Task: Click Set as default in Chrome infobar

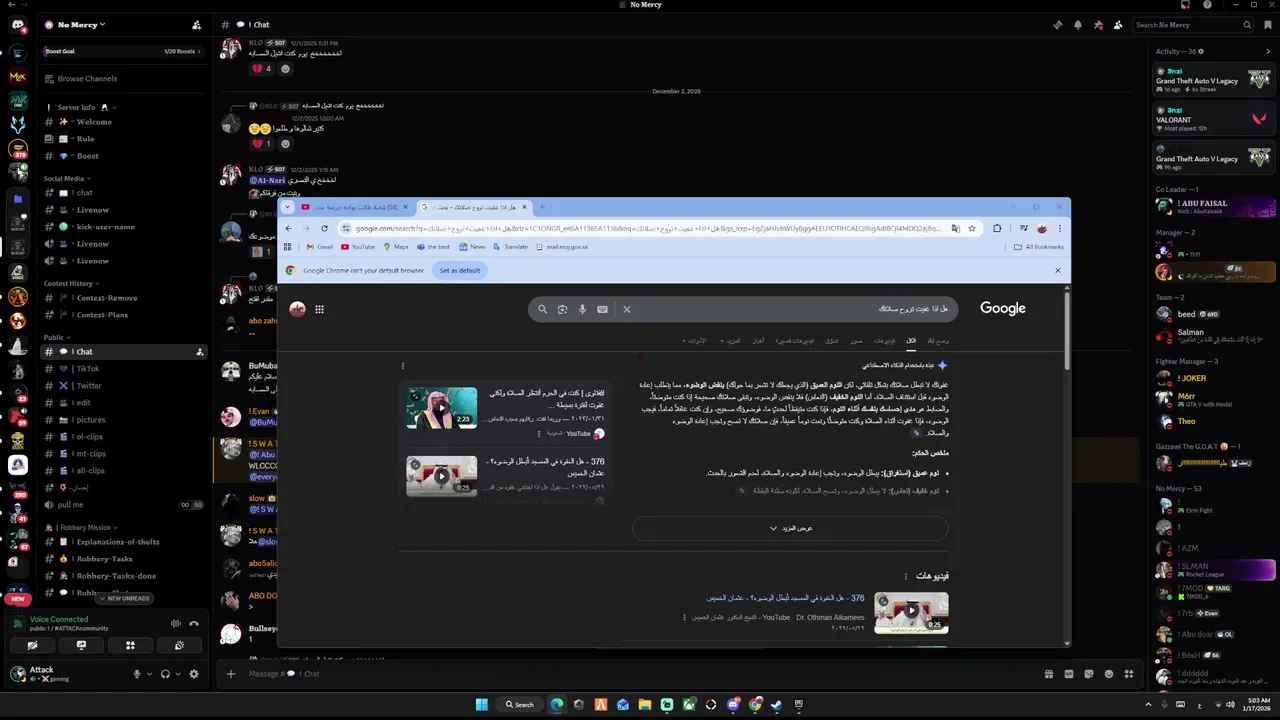Action: tap(460, 270)
